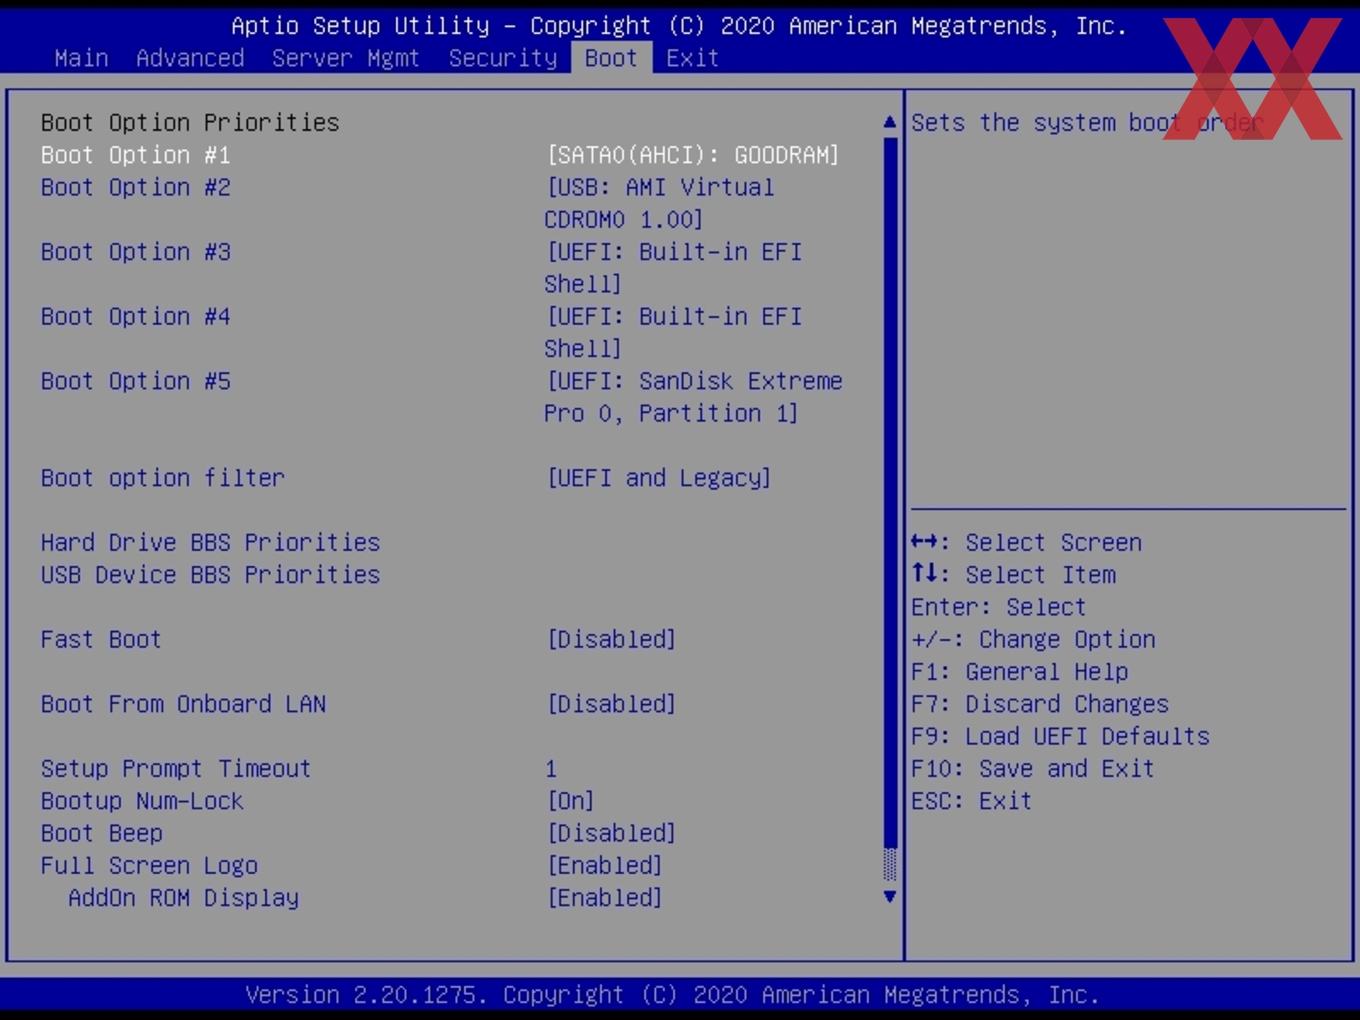Change the USB: AMI Virtual CDROM0 value
1360x1020 pixels.
click(x=660, y=203)
